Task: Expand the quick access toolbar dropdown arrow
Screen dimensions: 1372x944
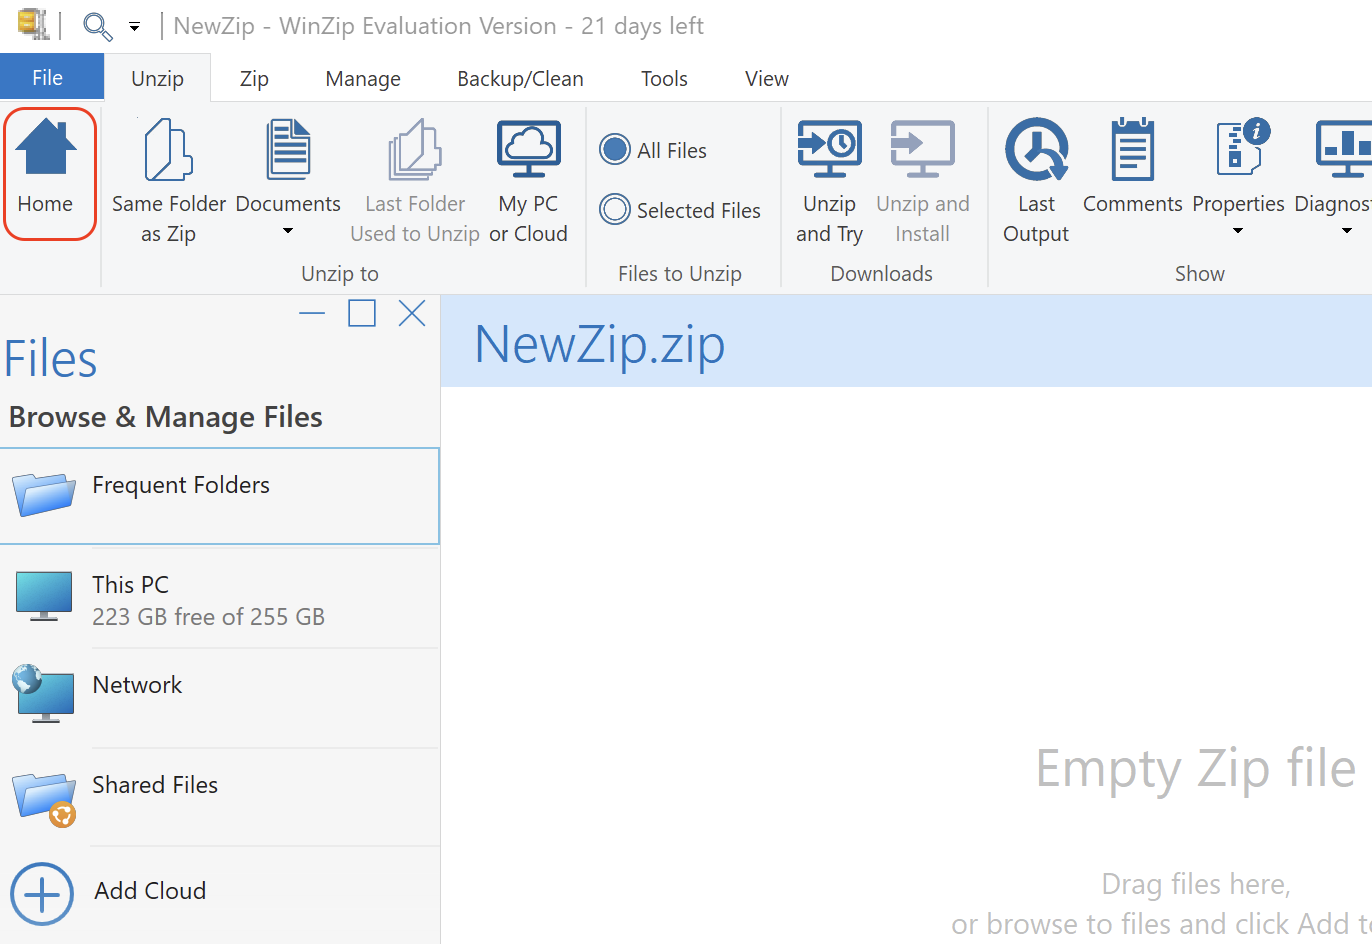Action: [x=134, y=27]
